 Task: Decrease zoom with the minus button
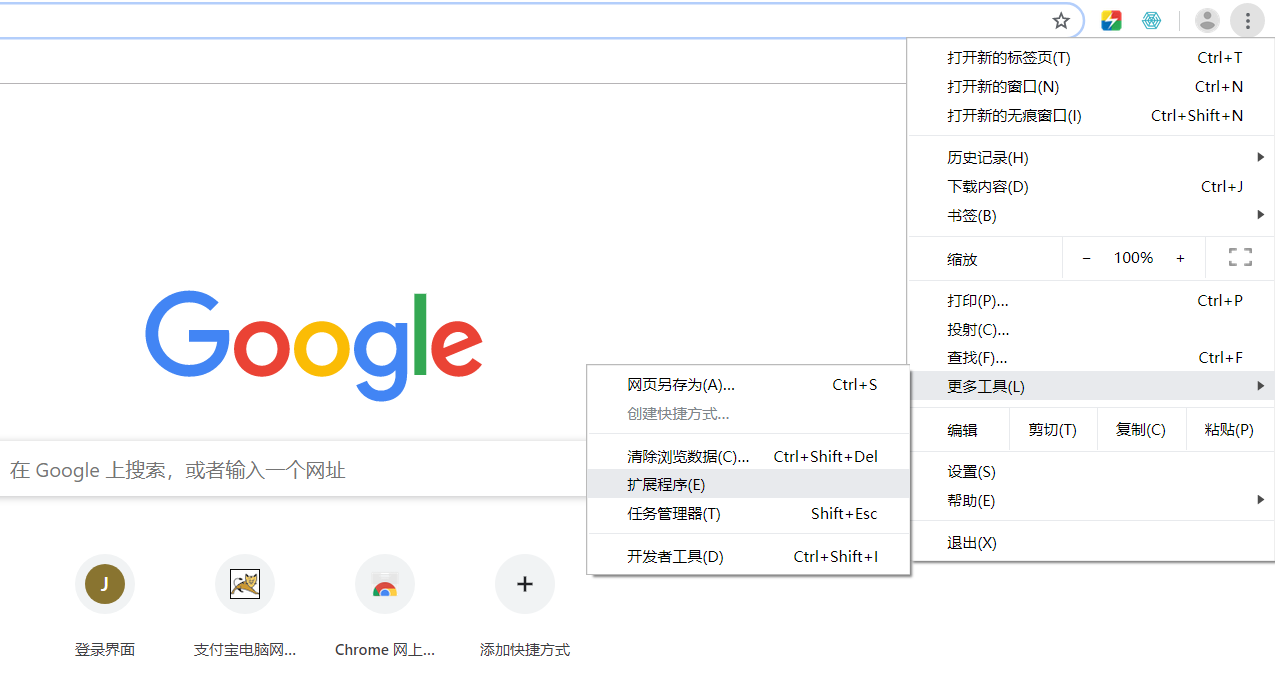[1087, 258]
